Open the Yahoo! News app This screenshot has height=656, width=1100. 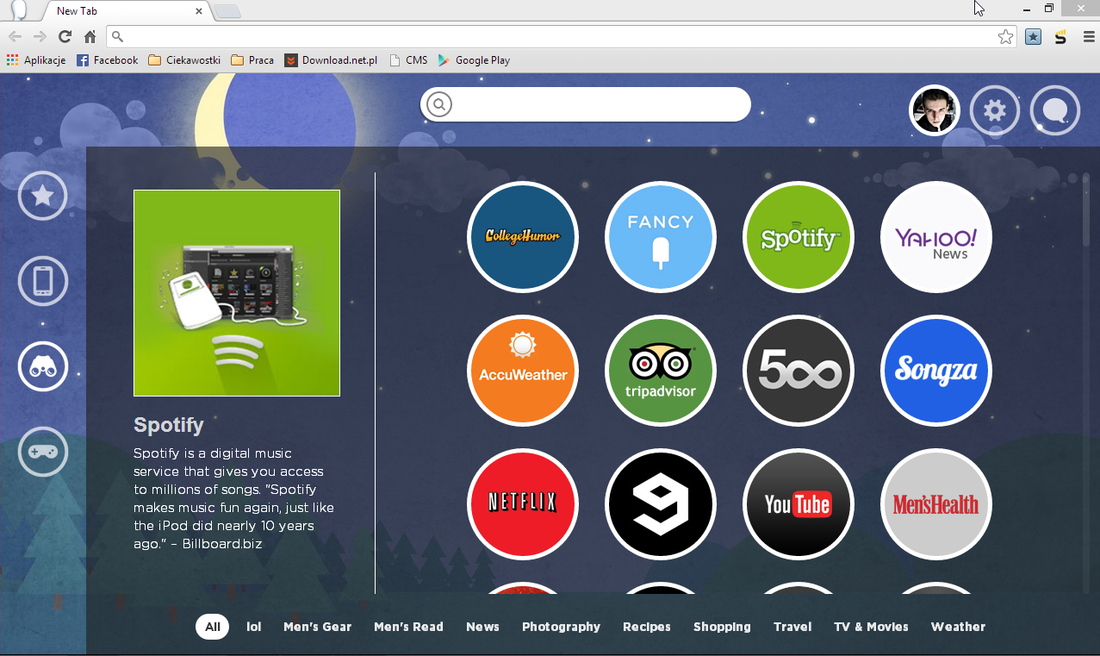[x=936, y=236]
